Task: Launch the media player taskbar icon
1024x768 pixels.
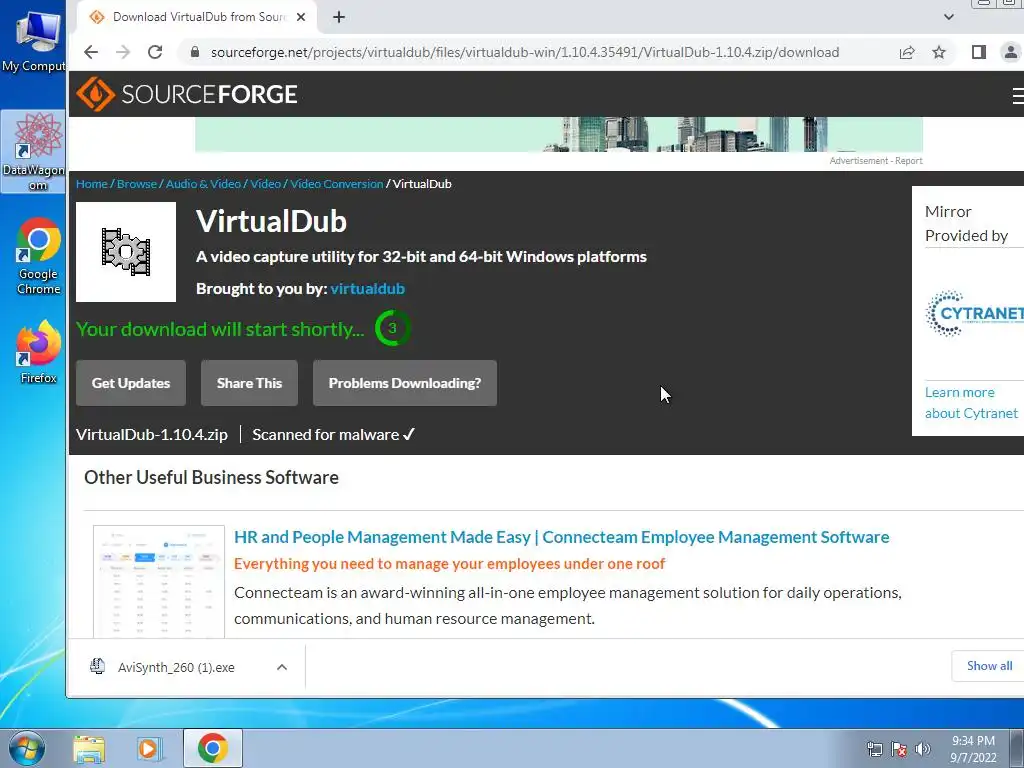Action: [x=149, y=748]
